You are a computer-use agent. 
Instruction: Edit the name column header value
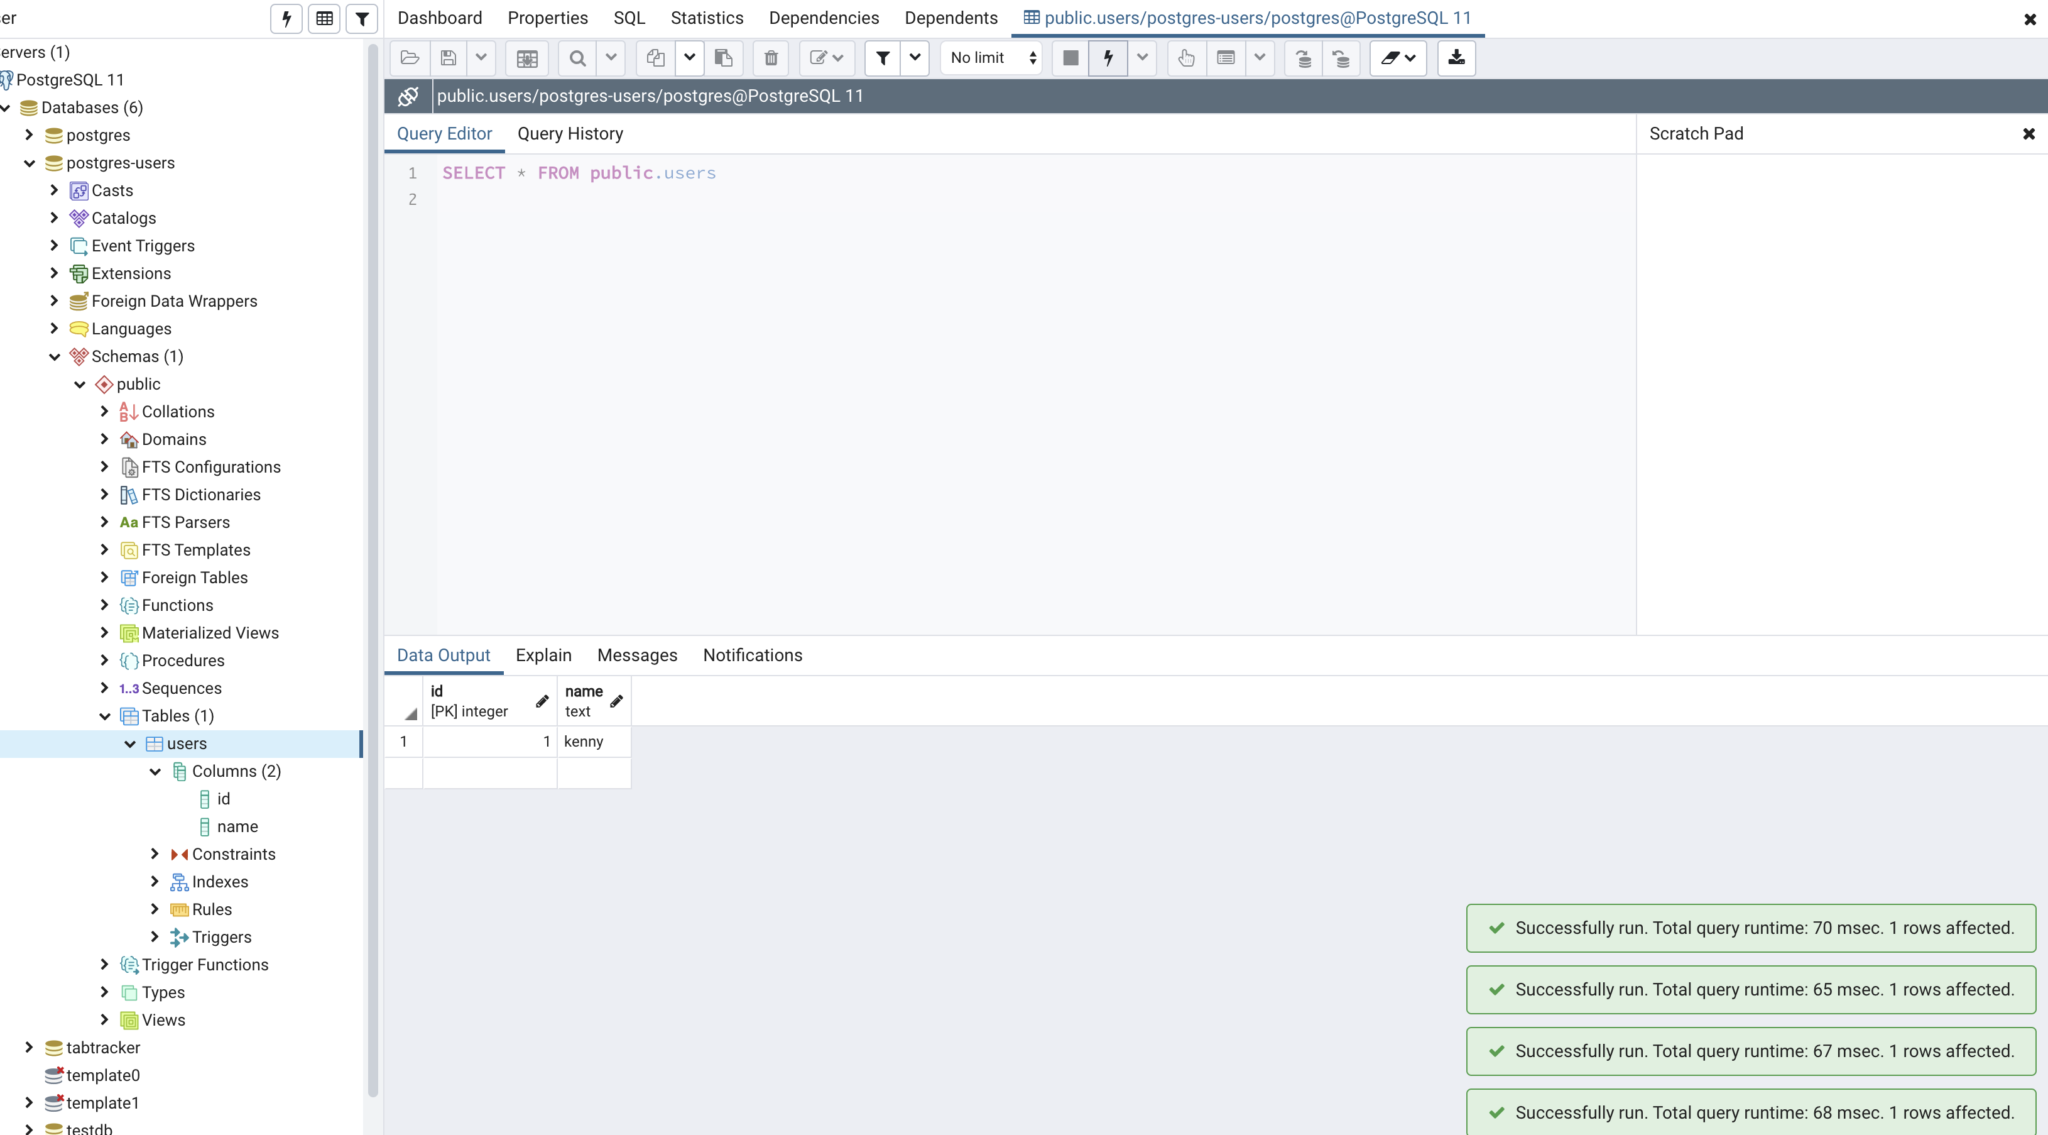617,701
